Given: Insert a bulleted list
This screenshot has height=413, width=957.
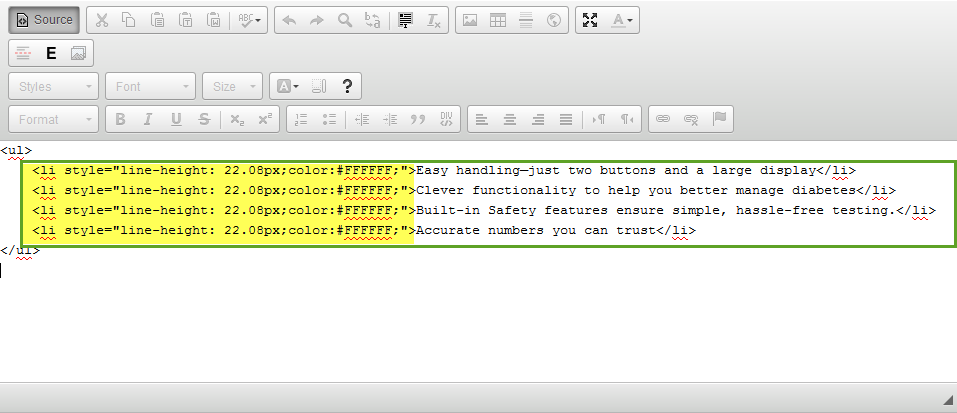Looking at the screenshot, I should 330,120.
